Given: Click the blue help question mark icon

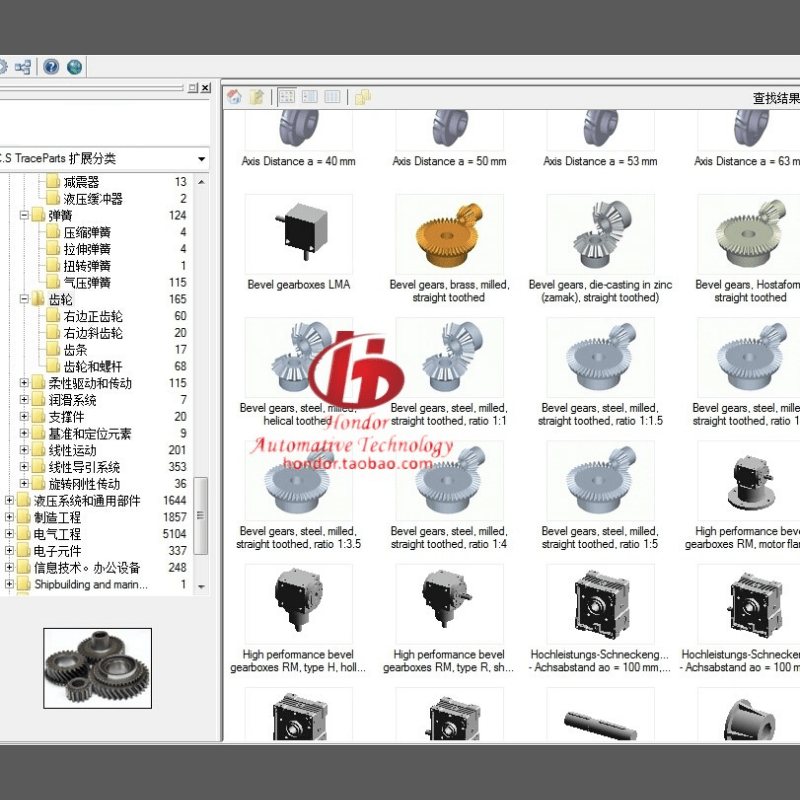Looking at the screenshot, I should pos(50,67).
